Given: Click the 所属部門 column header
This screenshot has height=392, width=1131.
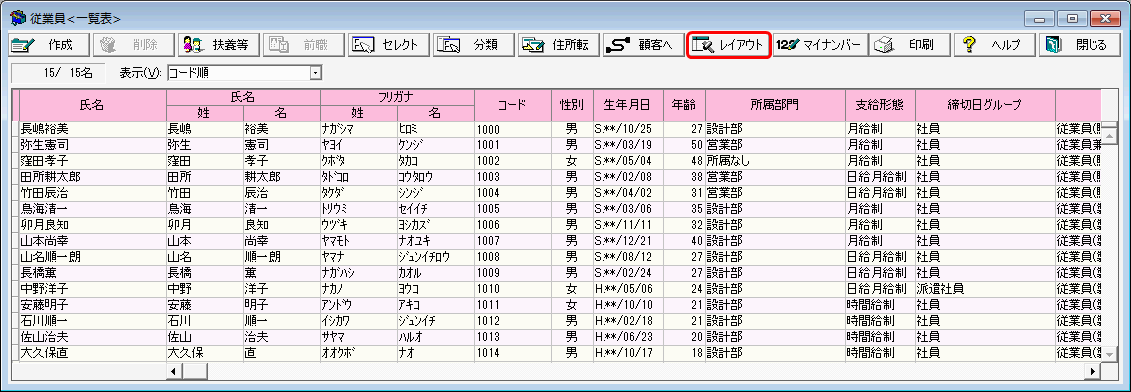Looking at the screenshot, I should [x=775, y=105].
